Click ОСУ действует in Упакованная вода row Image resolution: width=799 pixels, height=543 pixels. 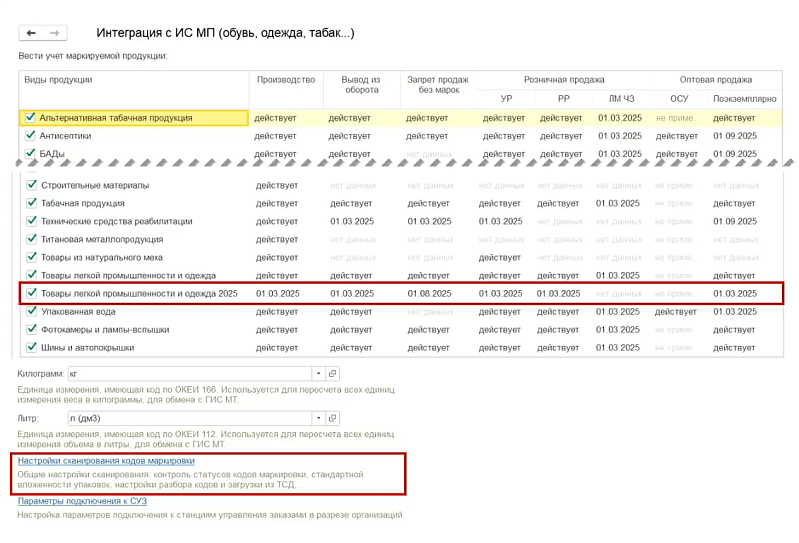tap(675, 312)
